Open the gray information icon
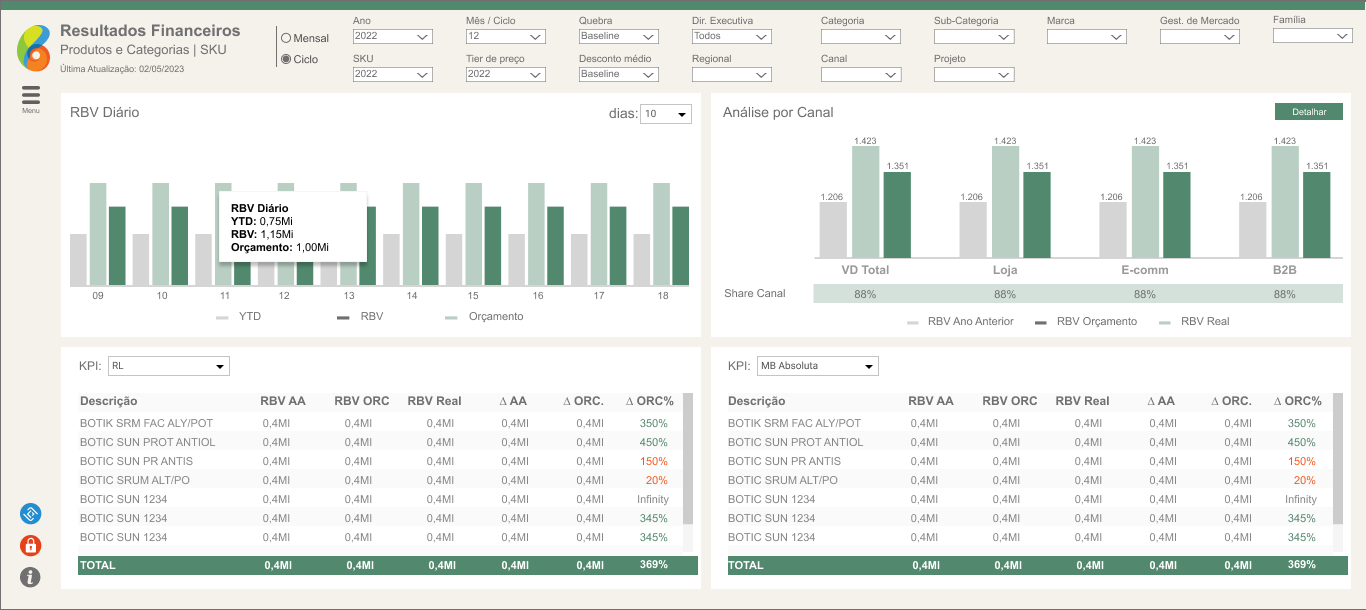Screen dimensions: 1366x610 [x=31, y=577]
